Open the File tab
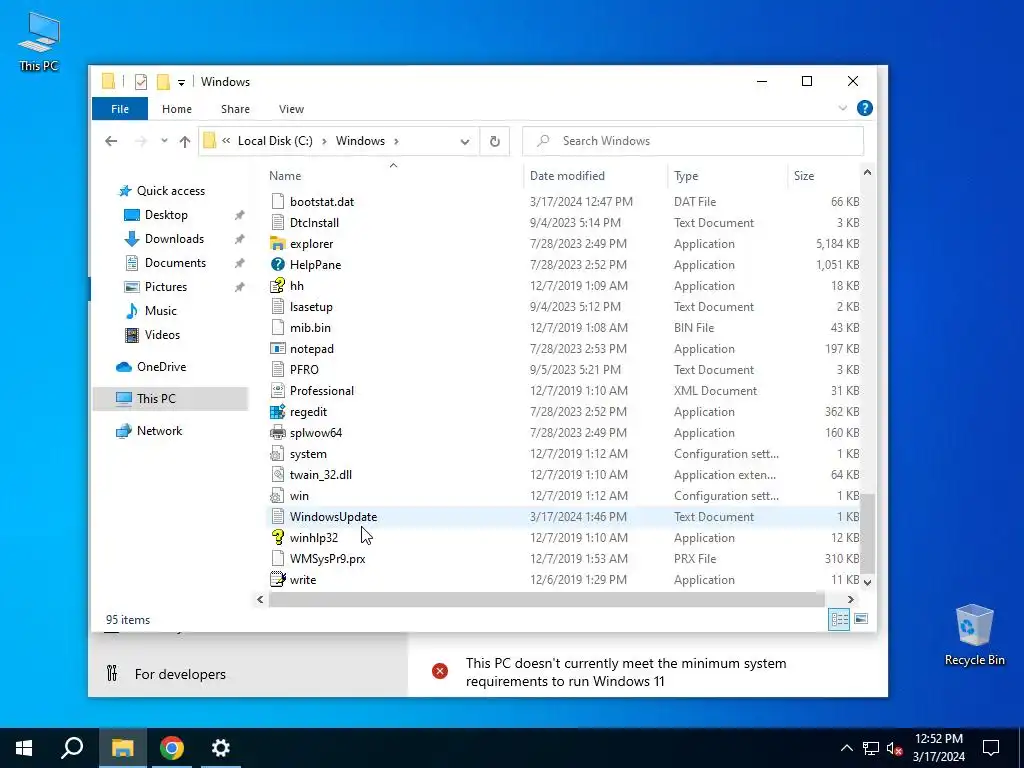The height and width of the screenshot is (768, 1024). click(x=120, y=109)
